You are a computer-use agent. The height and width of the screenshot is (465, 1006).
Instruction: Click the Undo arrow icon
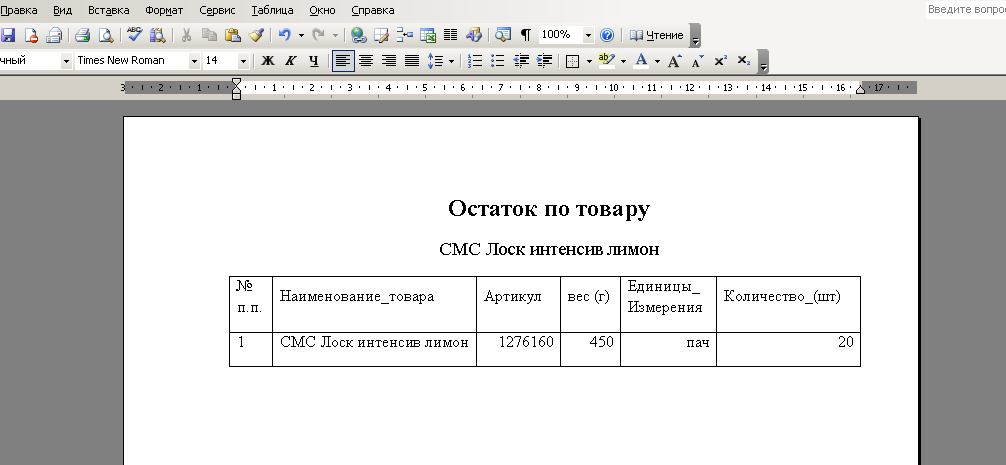tap(285, 35)
